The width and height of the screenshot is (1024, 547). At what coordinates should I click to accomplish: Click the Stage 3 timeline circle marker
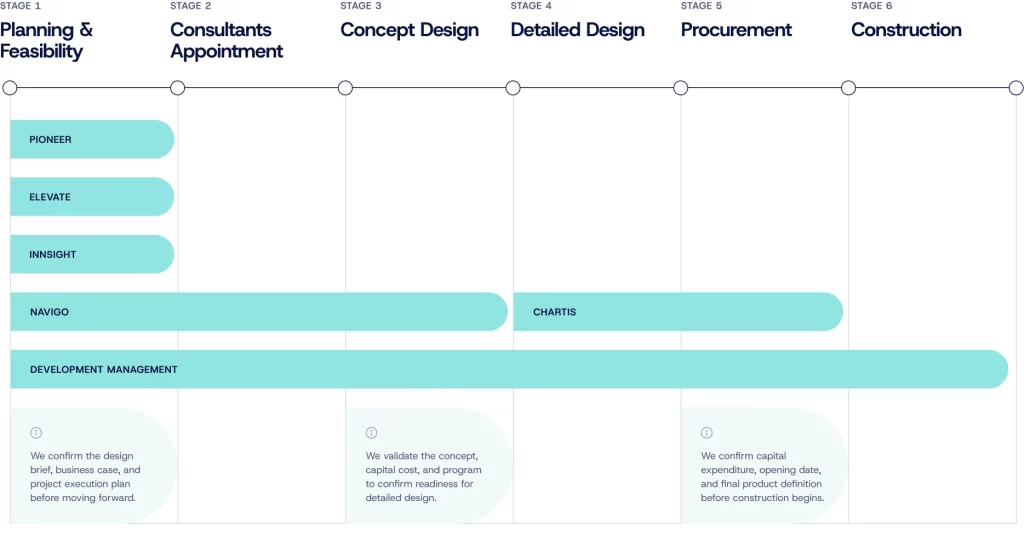point(345,88)
